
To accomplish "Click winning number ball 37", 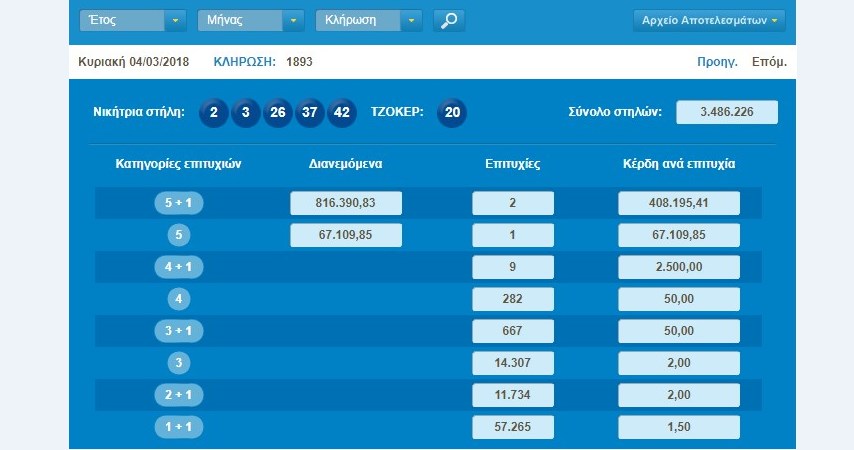I will (x=310, y=112).
